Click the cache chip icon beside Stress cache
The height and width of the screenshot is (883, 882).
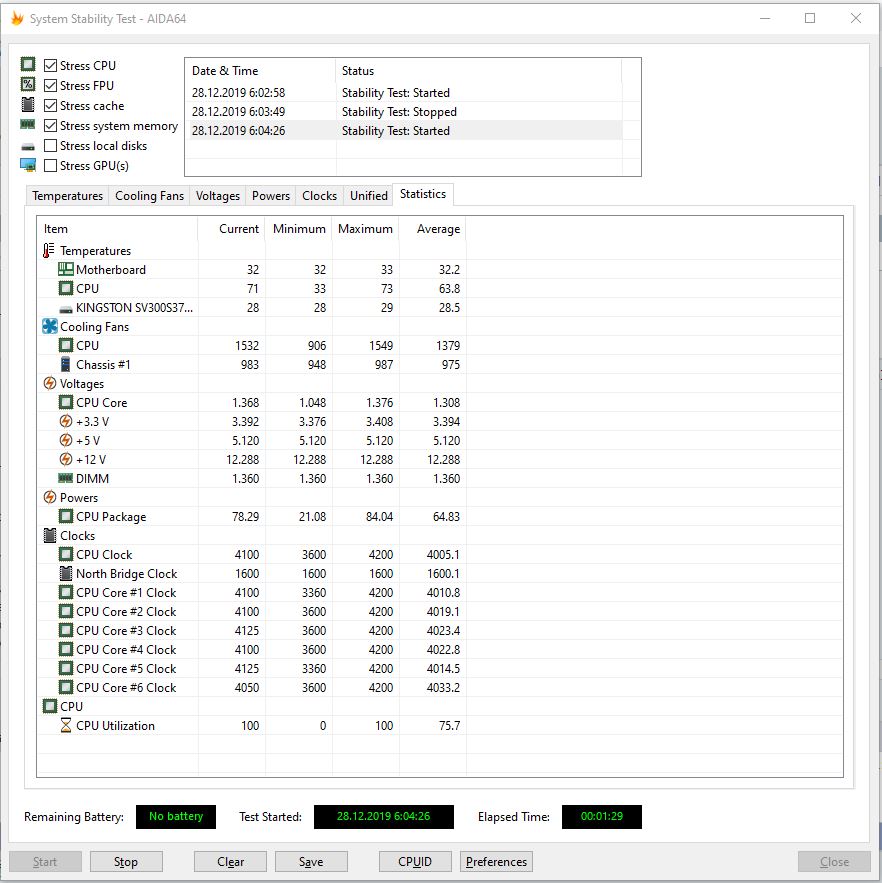(x=28, y=105)
